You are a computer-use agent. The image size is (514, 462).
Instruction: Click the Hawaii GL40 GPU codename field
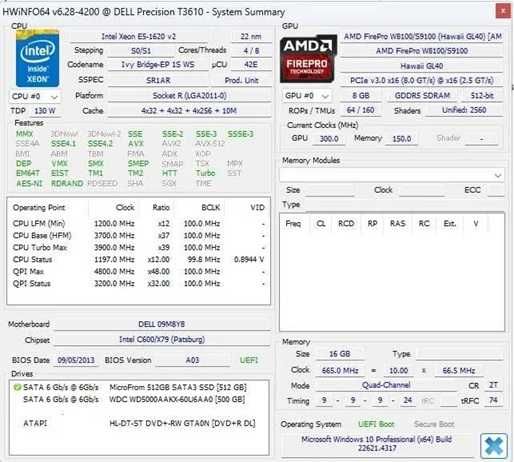point(422,66)
